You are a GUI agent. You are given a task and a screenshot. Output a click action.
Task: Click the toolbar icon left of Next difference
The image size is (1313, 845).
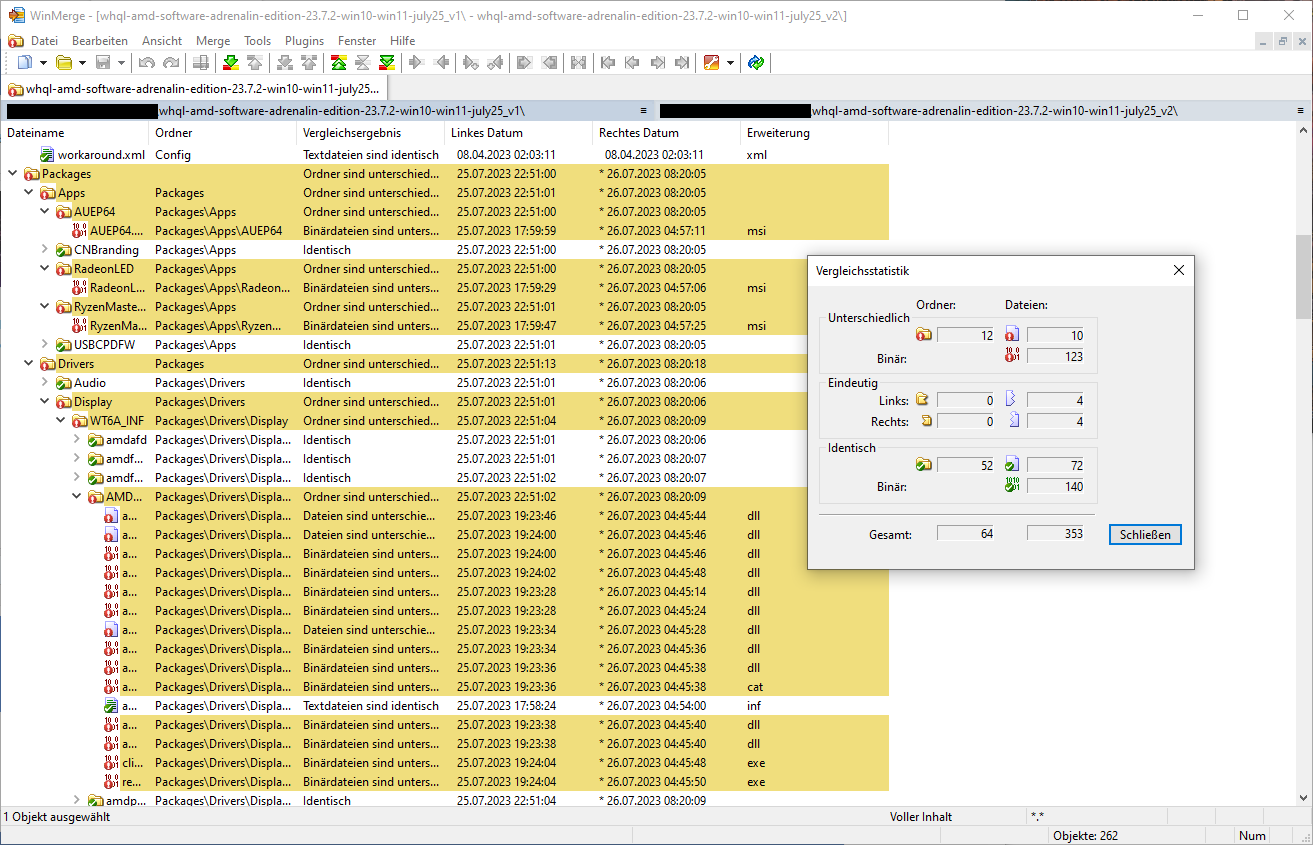point(201,63)
